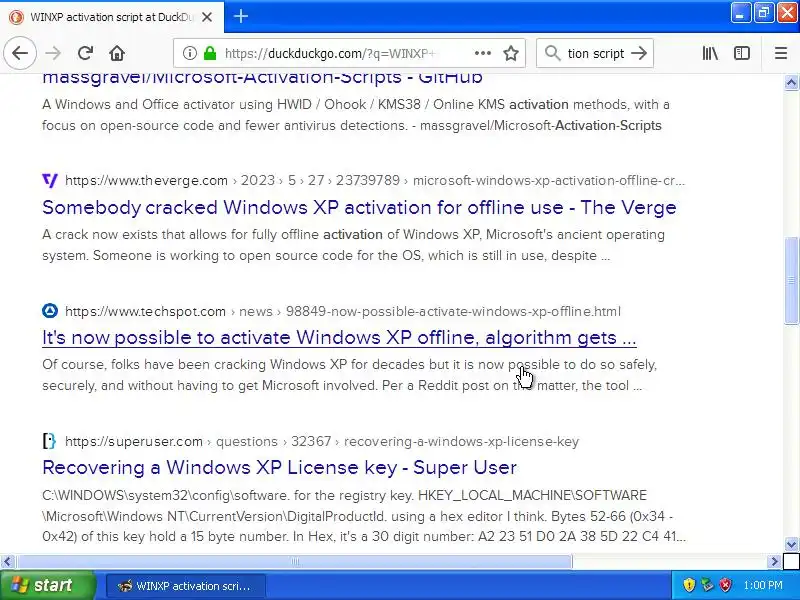The height and width of the screenshot is (600, 800).
Task: Click the Super User favicon in results
Action: [49, 441]
